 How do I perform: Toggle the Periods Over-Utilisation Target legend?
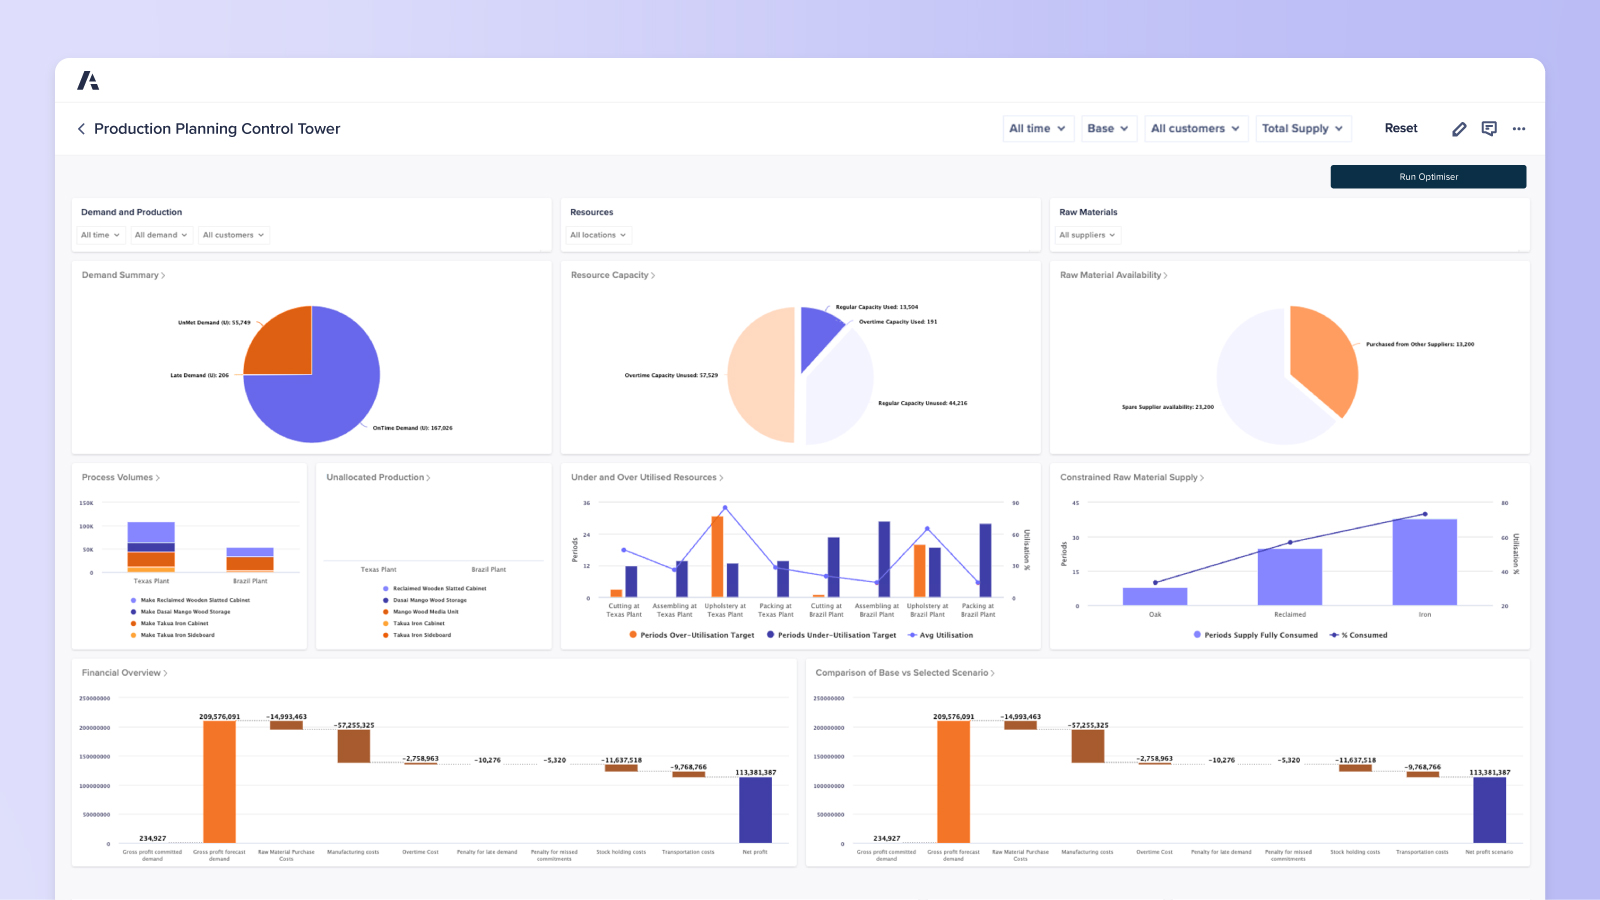695,635
